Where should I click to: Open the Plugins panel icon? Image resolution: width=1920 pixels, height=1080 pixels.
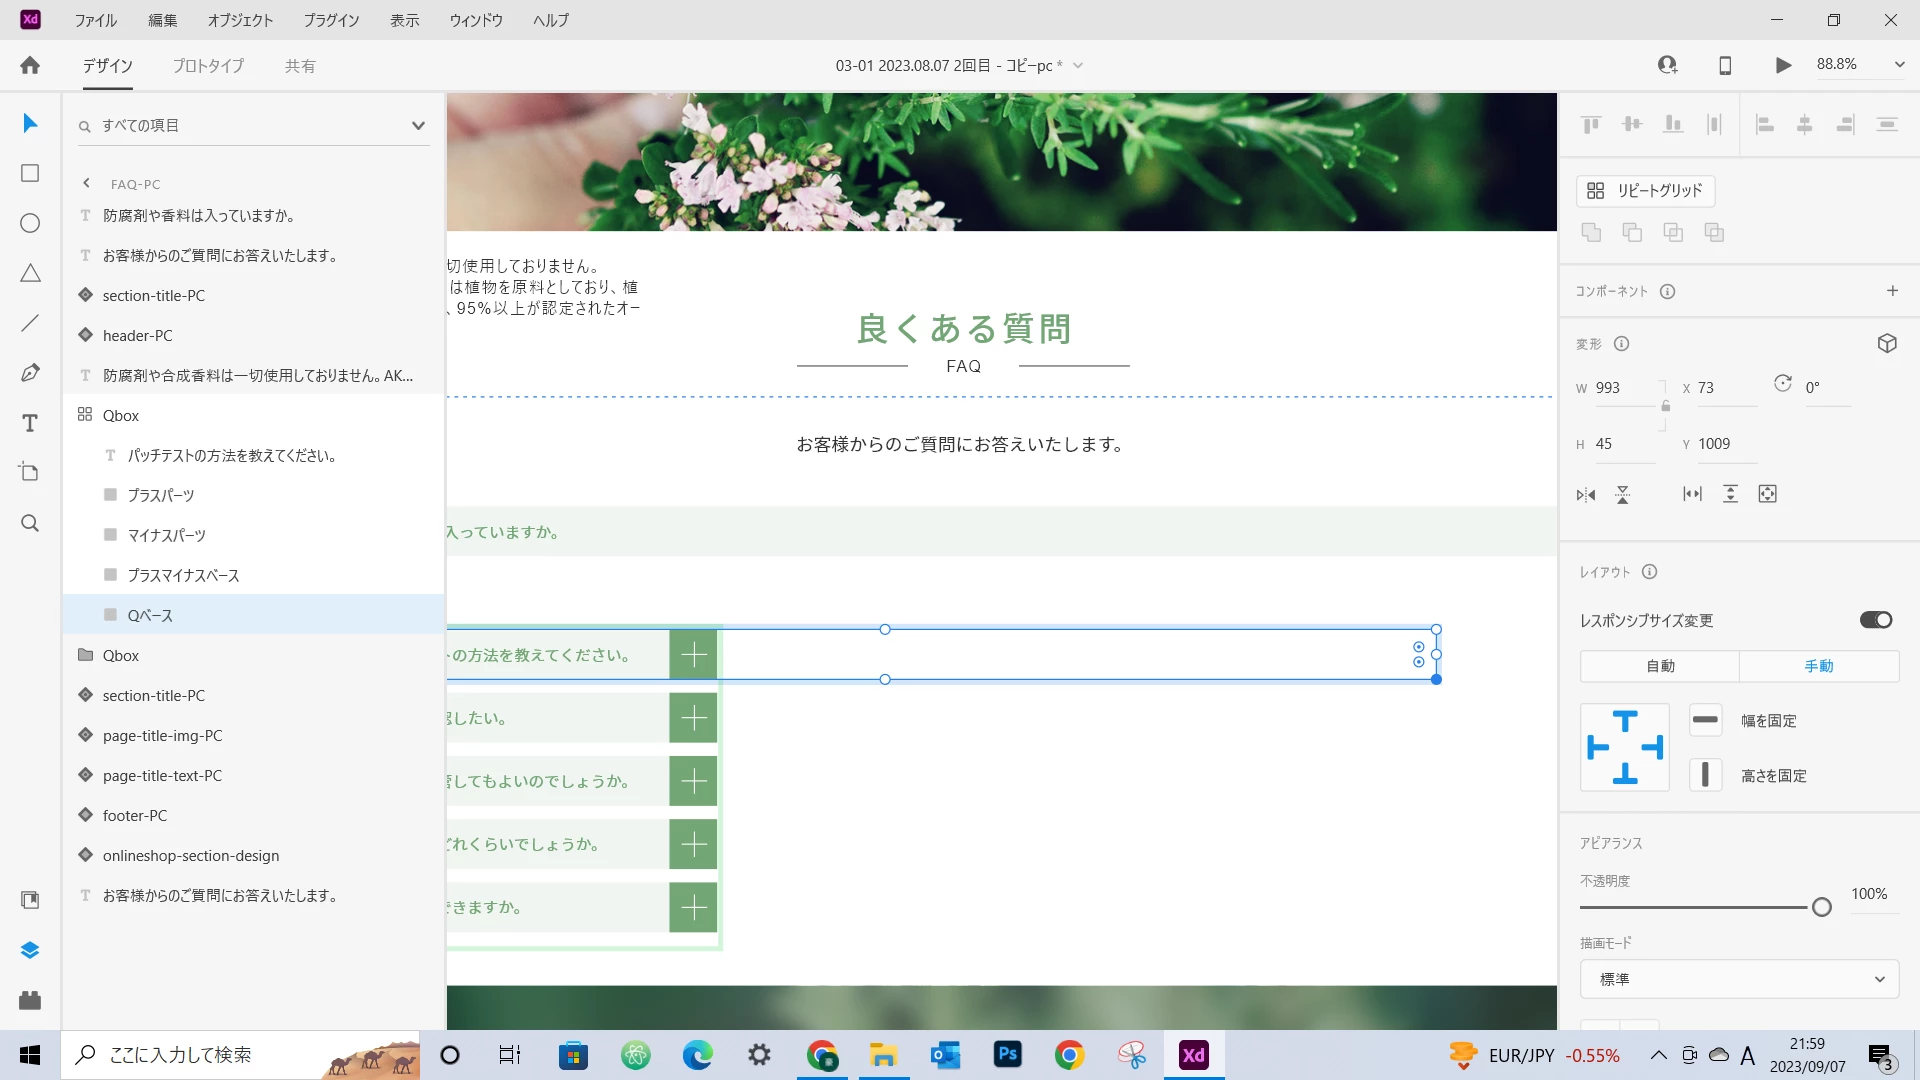(30, 1000)
